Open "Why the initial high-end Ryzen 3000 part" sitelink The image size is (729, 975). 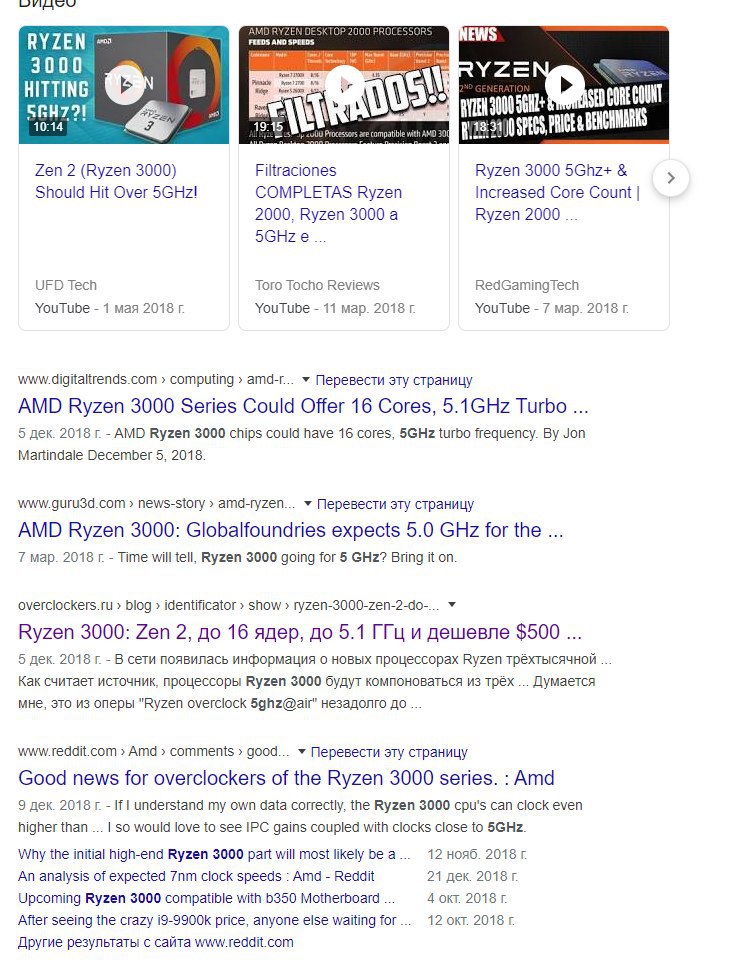(214, 854)
